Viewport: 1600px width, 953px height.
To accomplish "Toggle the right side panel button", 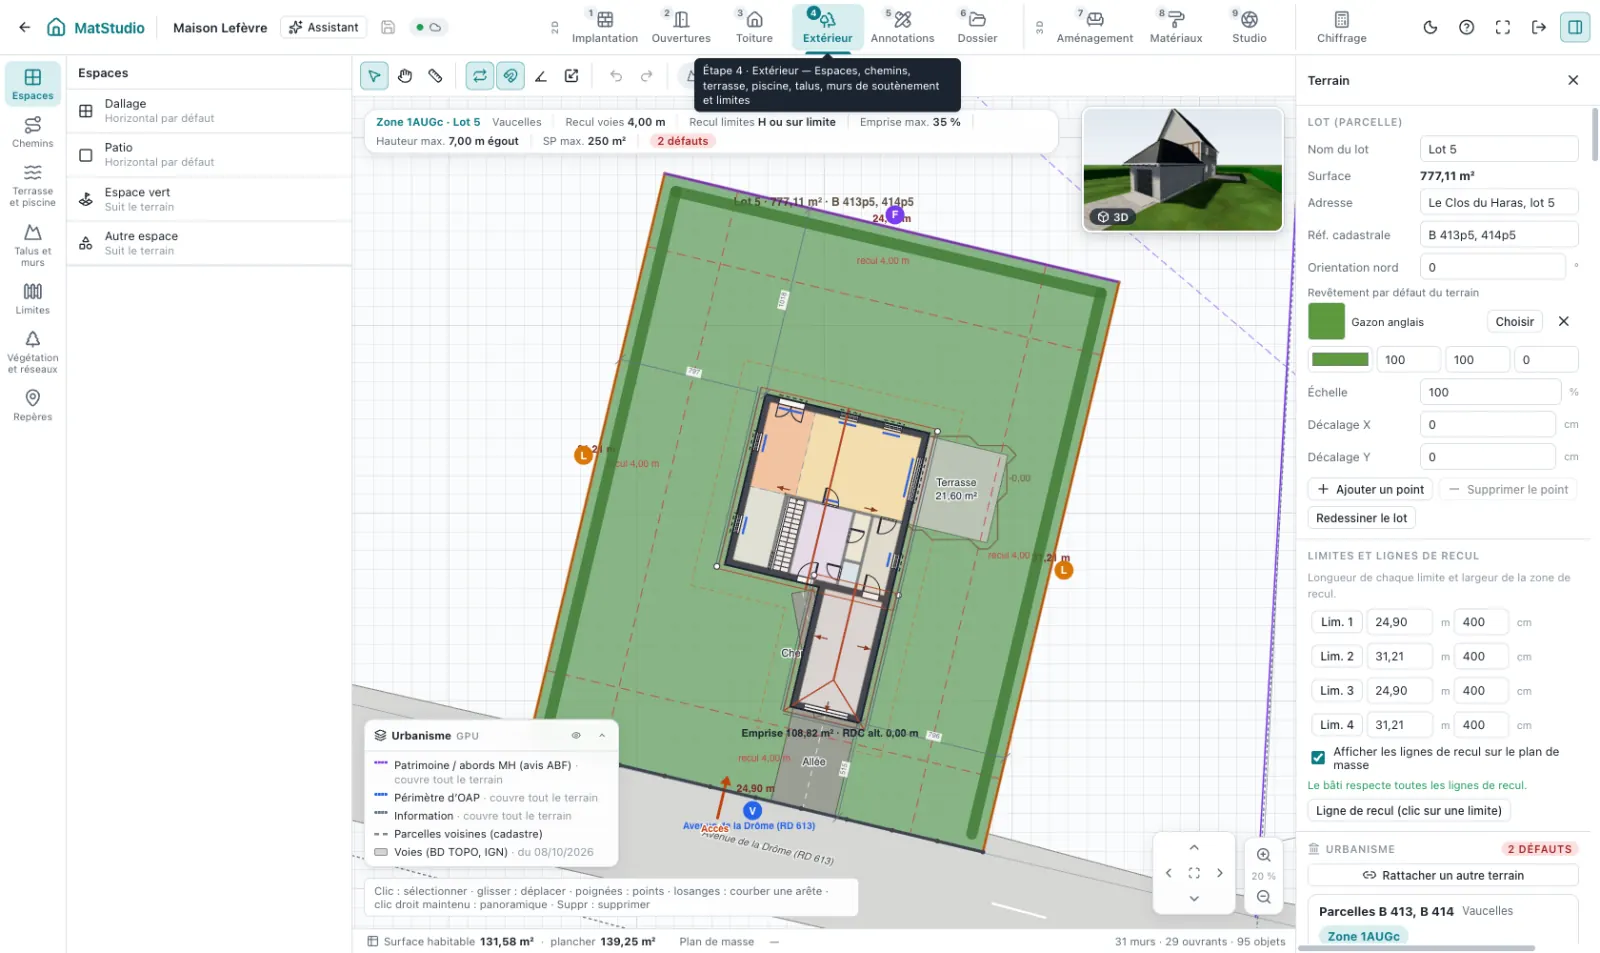I will click(1575, 27).
